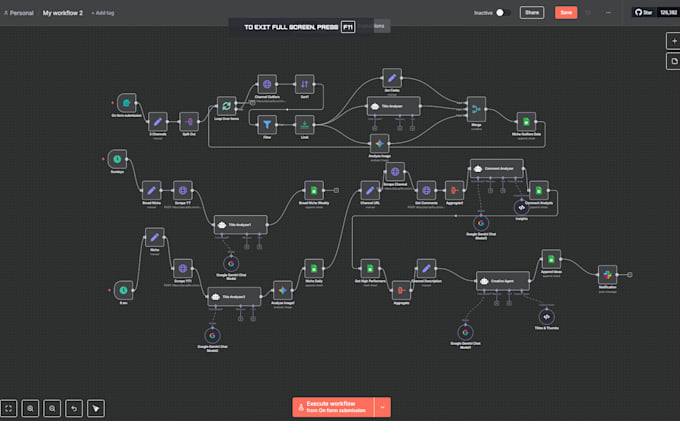Open the Comment Analysis sheet node
Screen dimensions: 680x421
(539, 190)
